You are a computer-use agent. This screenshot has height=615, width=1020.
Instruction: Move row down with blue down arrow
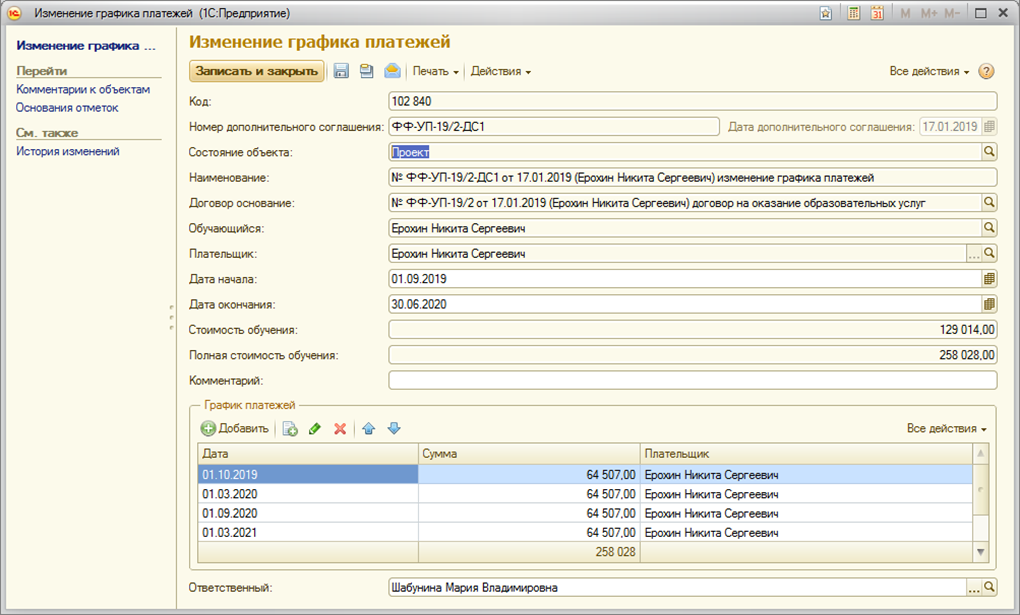(x=393, y=428)
